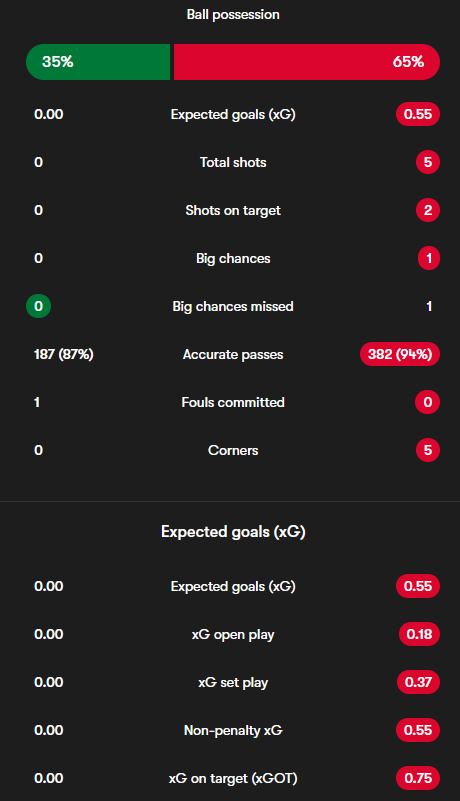Viewport: 460px width, 801px height.
Task: Click the Non-penalty xG label
Action: click(x=233, y=731)
